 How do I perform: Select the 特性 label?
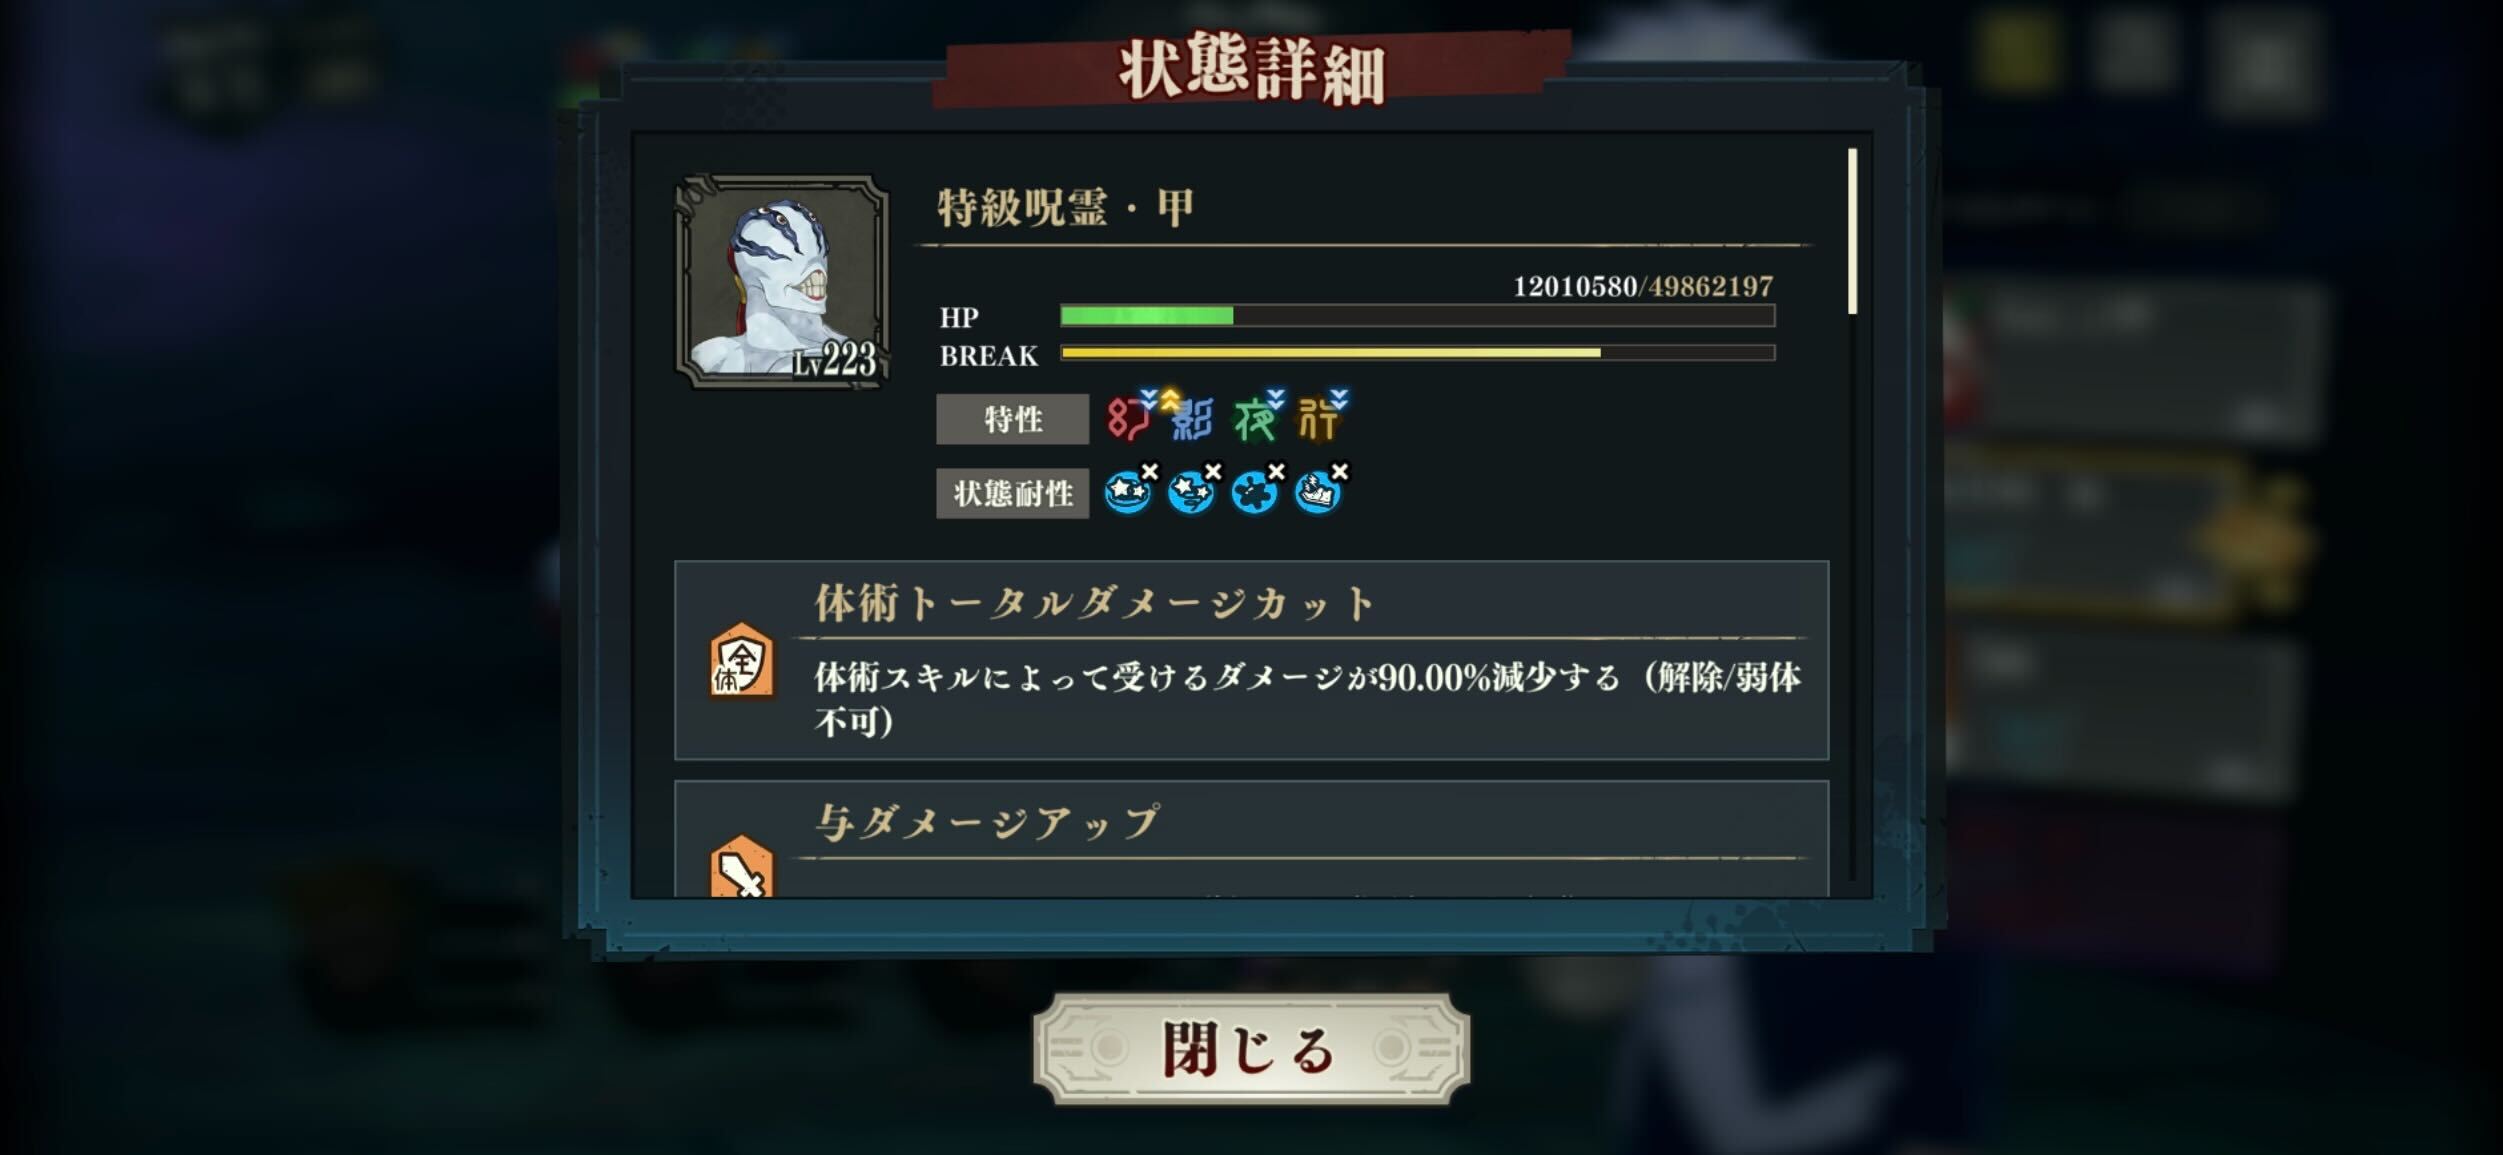coord(1012,419)
